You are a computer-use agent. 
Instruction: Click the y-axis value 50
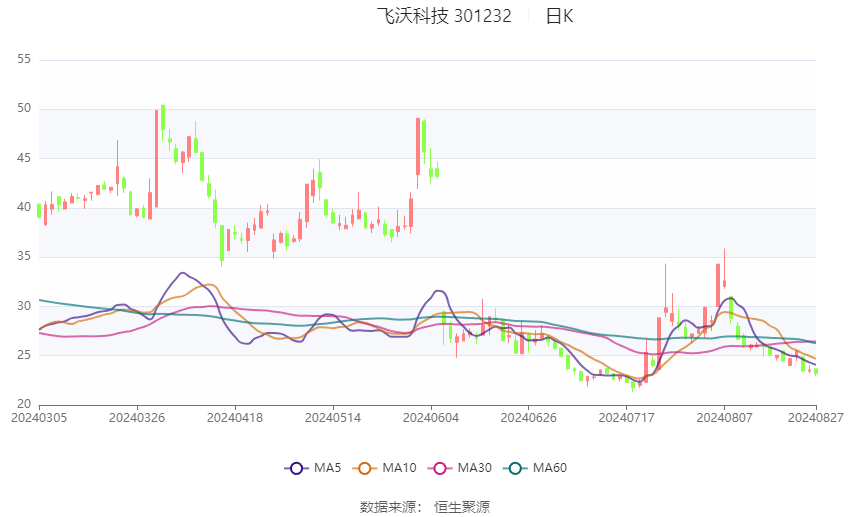pyautogui.click(x=24, y=108)
